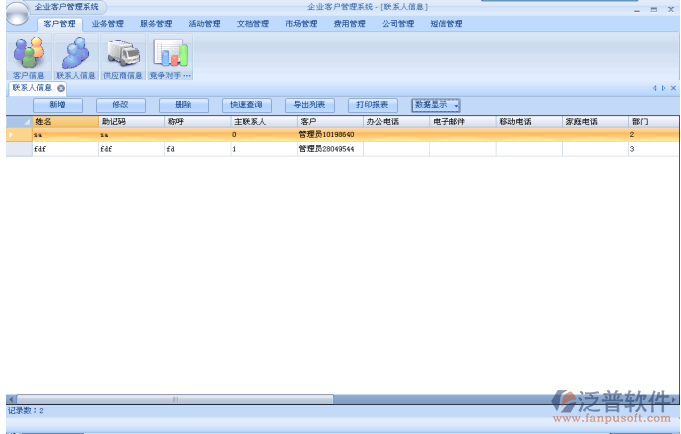Screen dimensions: 681x434
Task: Open the 市场管理 ribbon tab
Action: 301,23
